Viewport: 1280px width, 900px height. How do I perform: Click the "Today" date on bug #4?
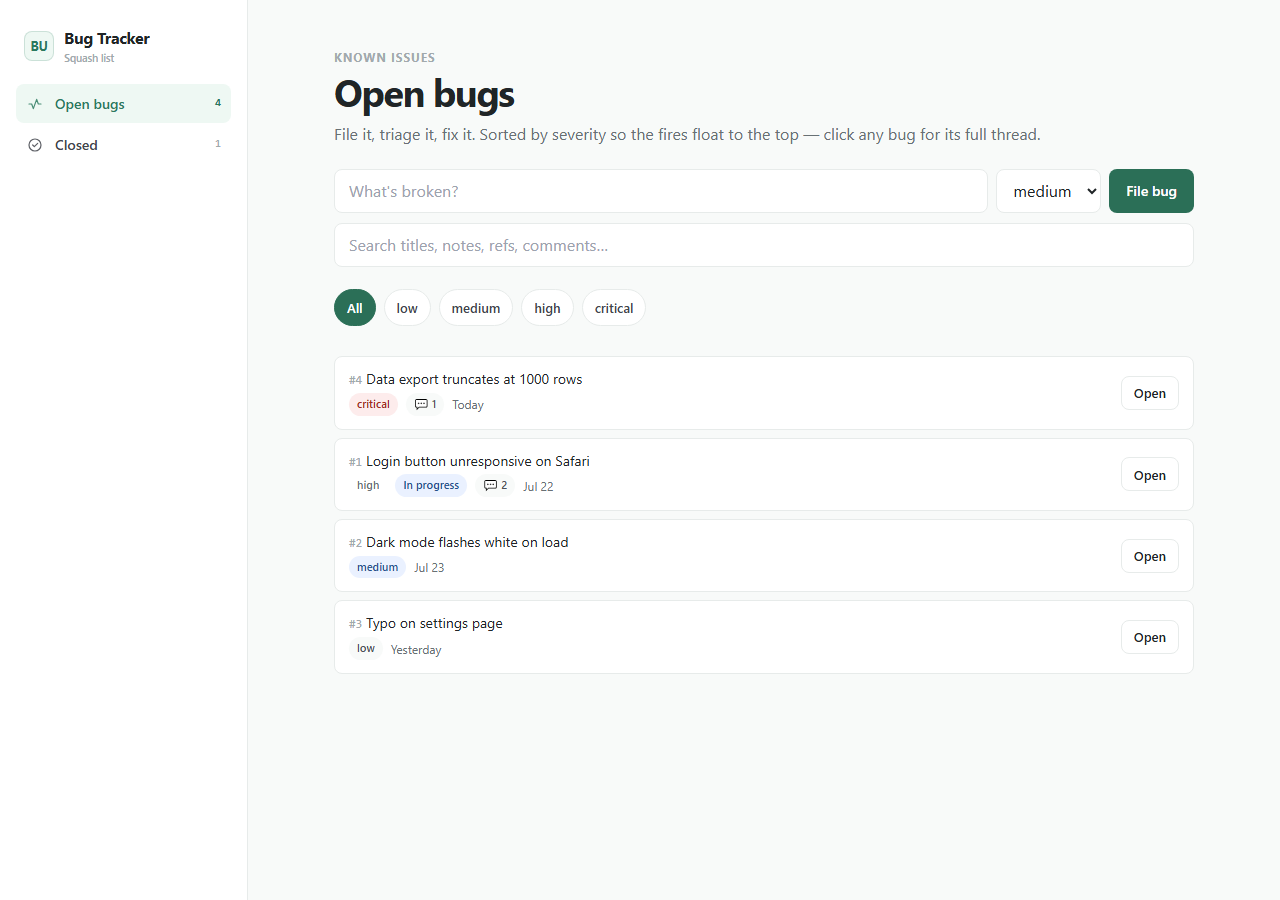[x=468, y=405]
